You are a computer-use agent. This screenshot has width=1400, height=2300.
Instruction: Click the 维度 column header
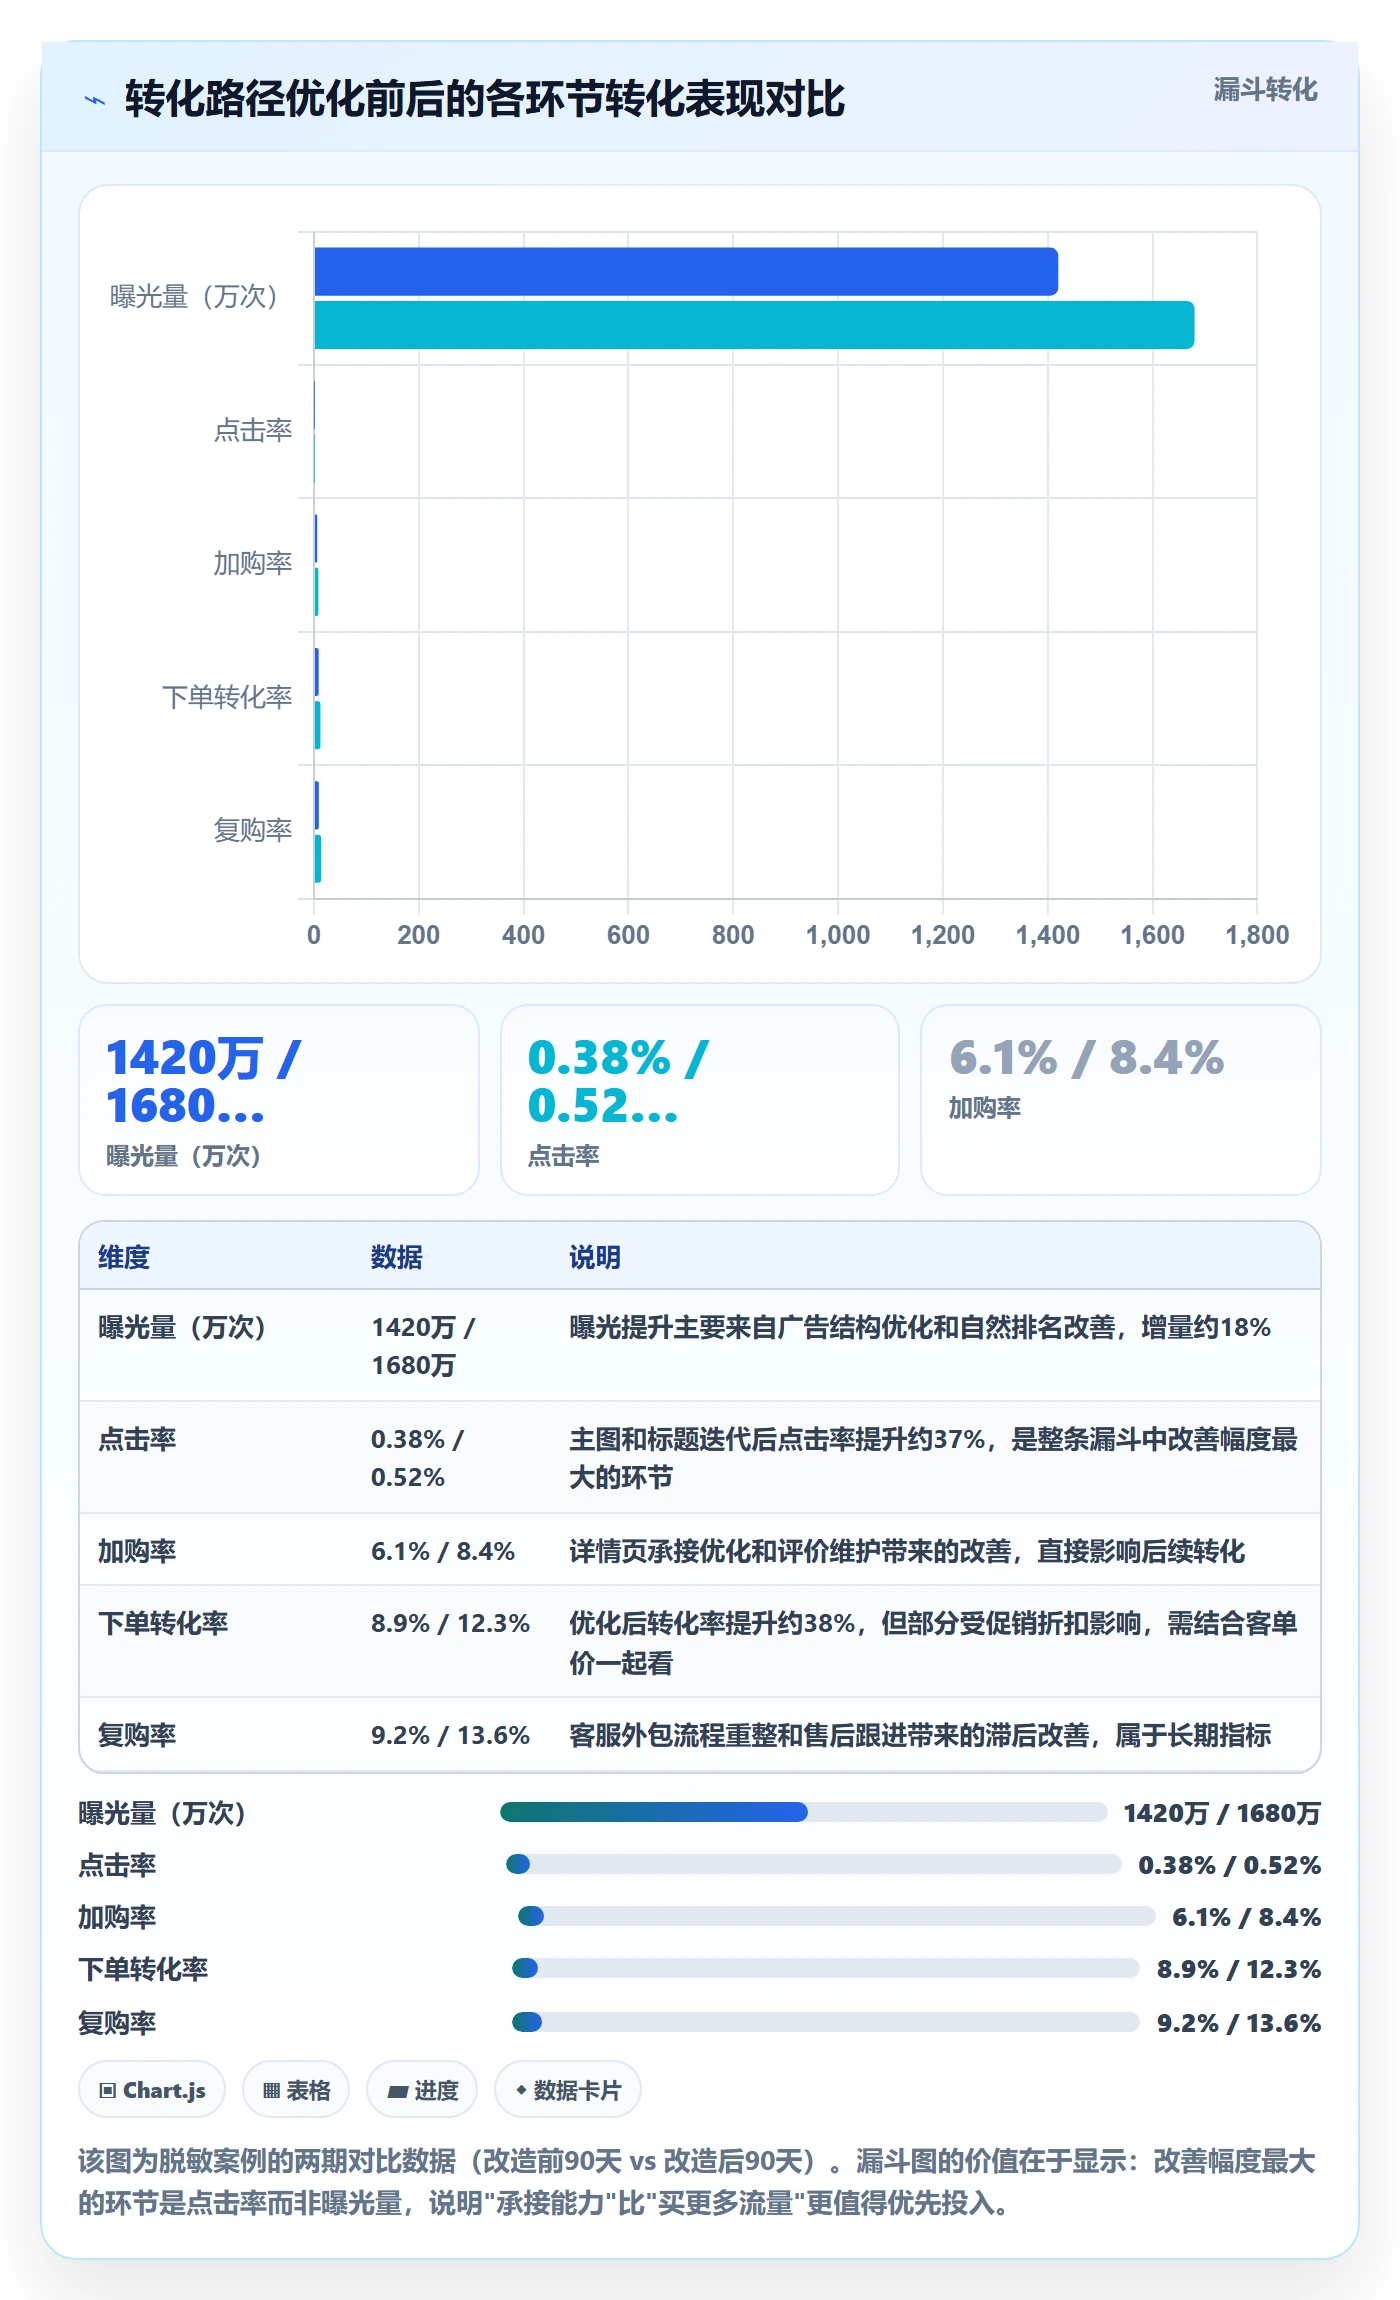pos(124,1257)
